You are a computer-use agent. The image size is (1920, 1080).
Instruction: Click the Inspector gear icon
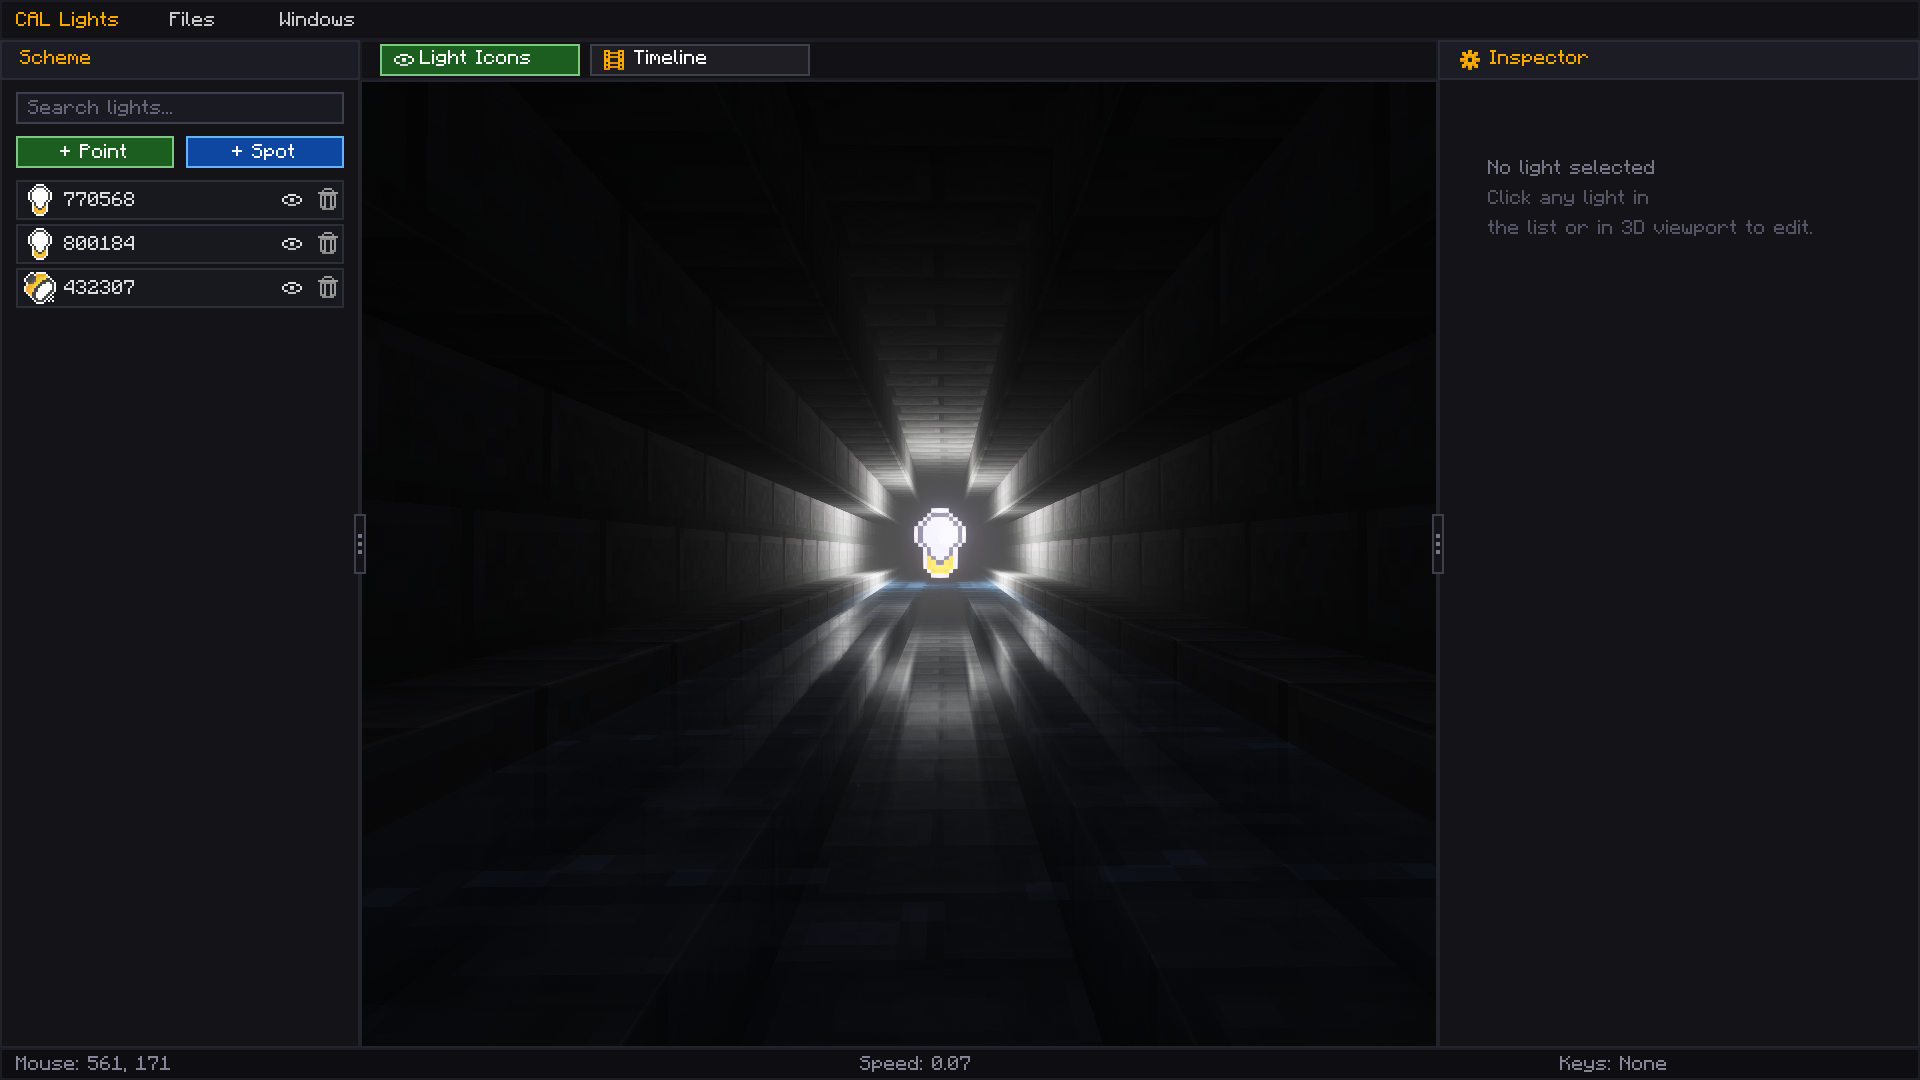[1470, 60]
